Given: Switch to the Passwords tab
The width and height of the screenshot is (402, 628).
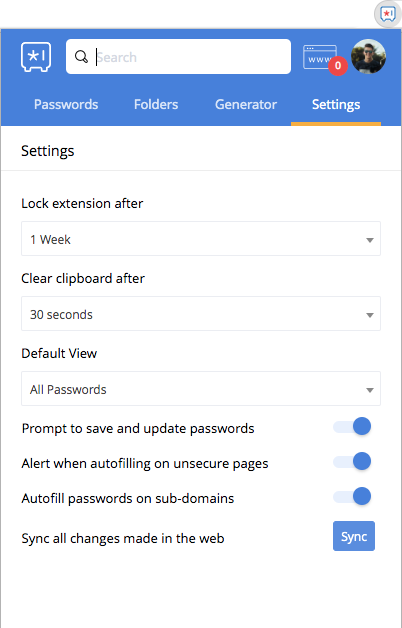Looking at the screenshot, I should [x=66, y=105].
